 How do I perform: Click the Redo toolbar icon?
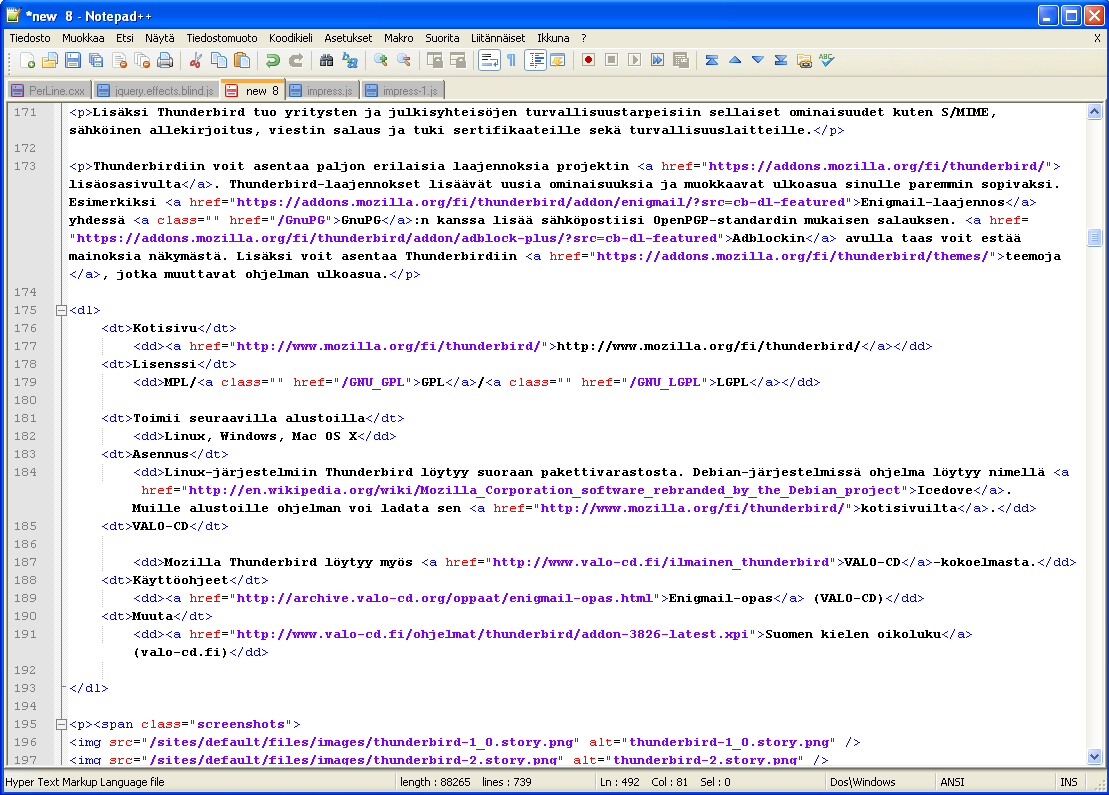(296, 61)
